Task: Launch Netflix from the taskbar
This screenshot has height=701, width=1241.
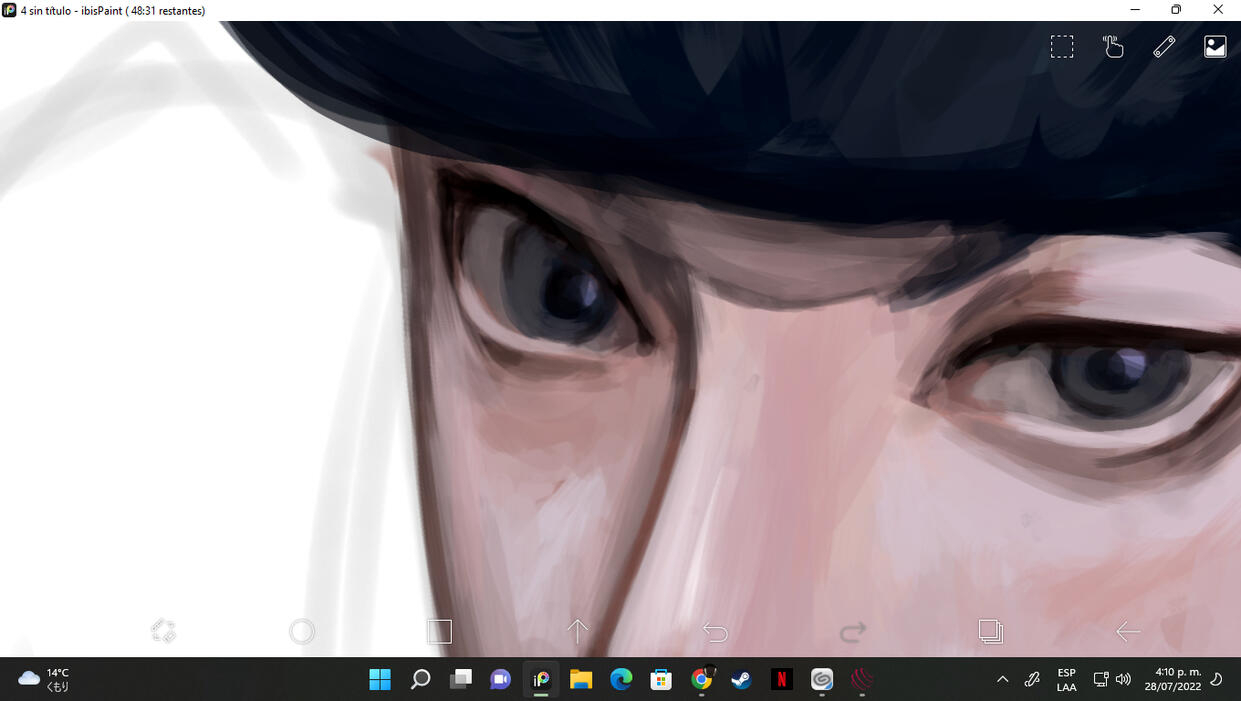Action: coord(781,680)
